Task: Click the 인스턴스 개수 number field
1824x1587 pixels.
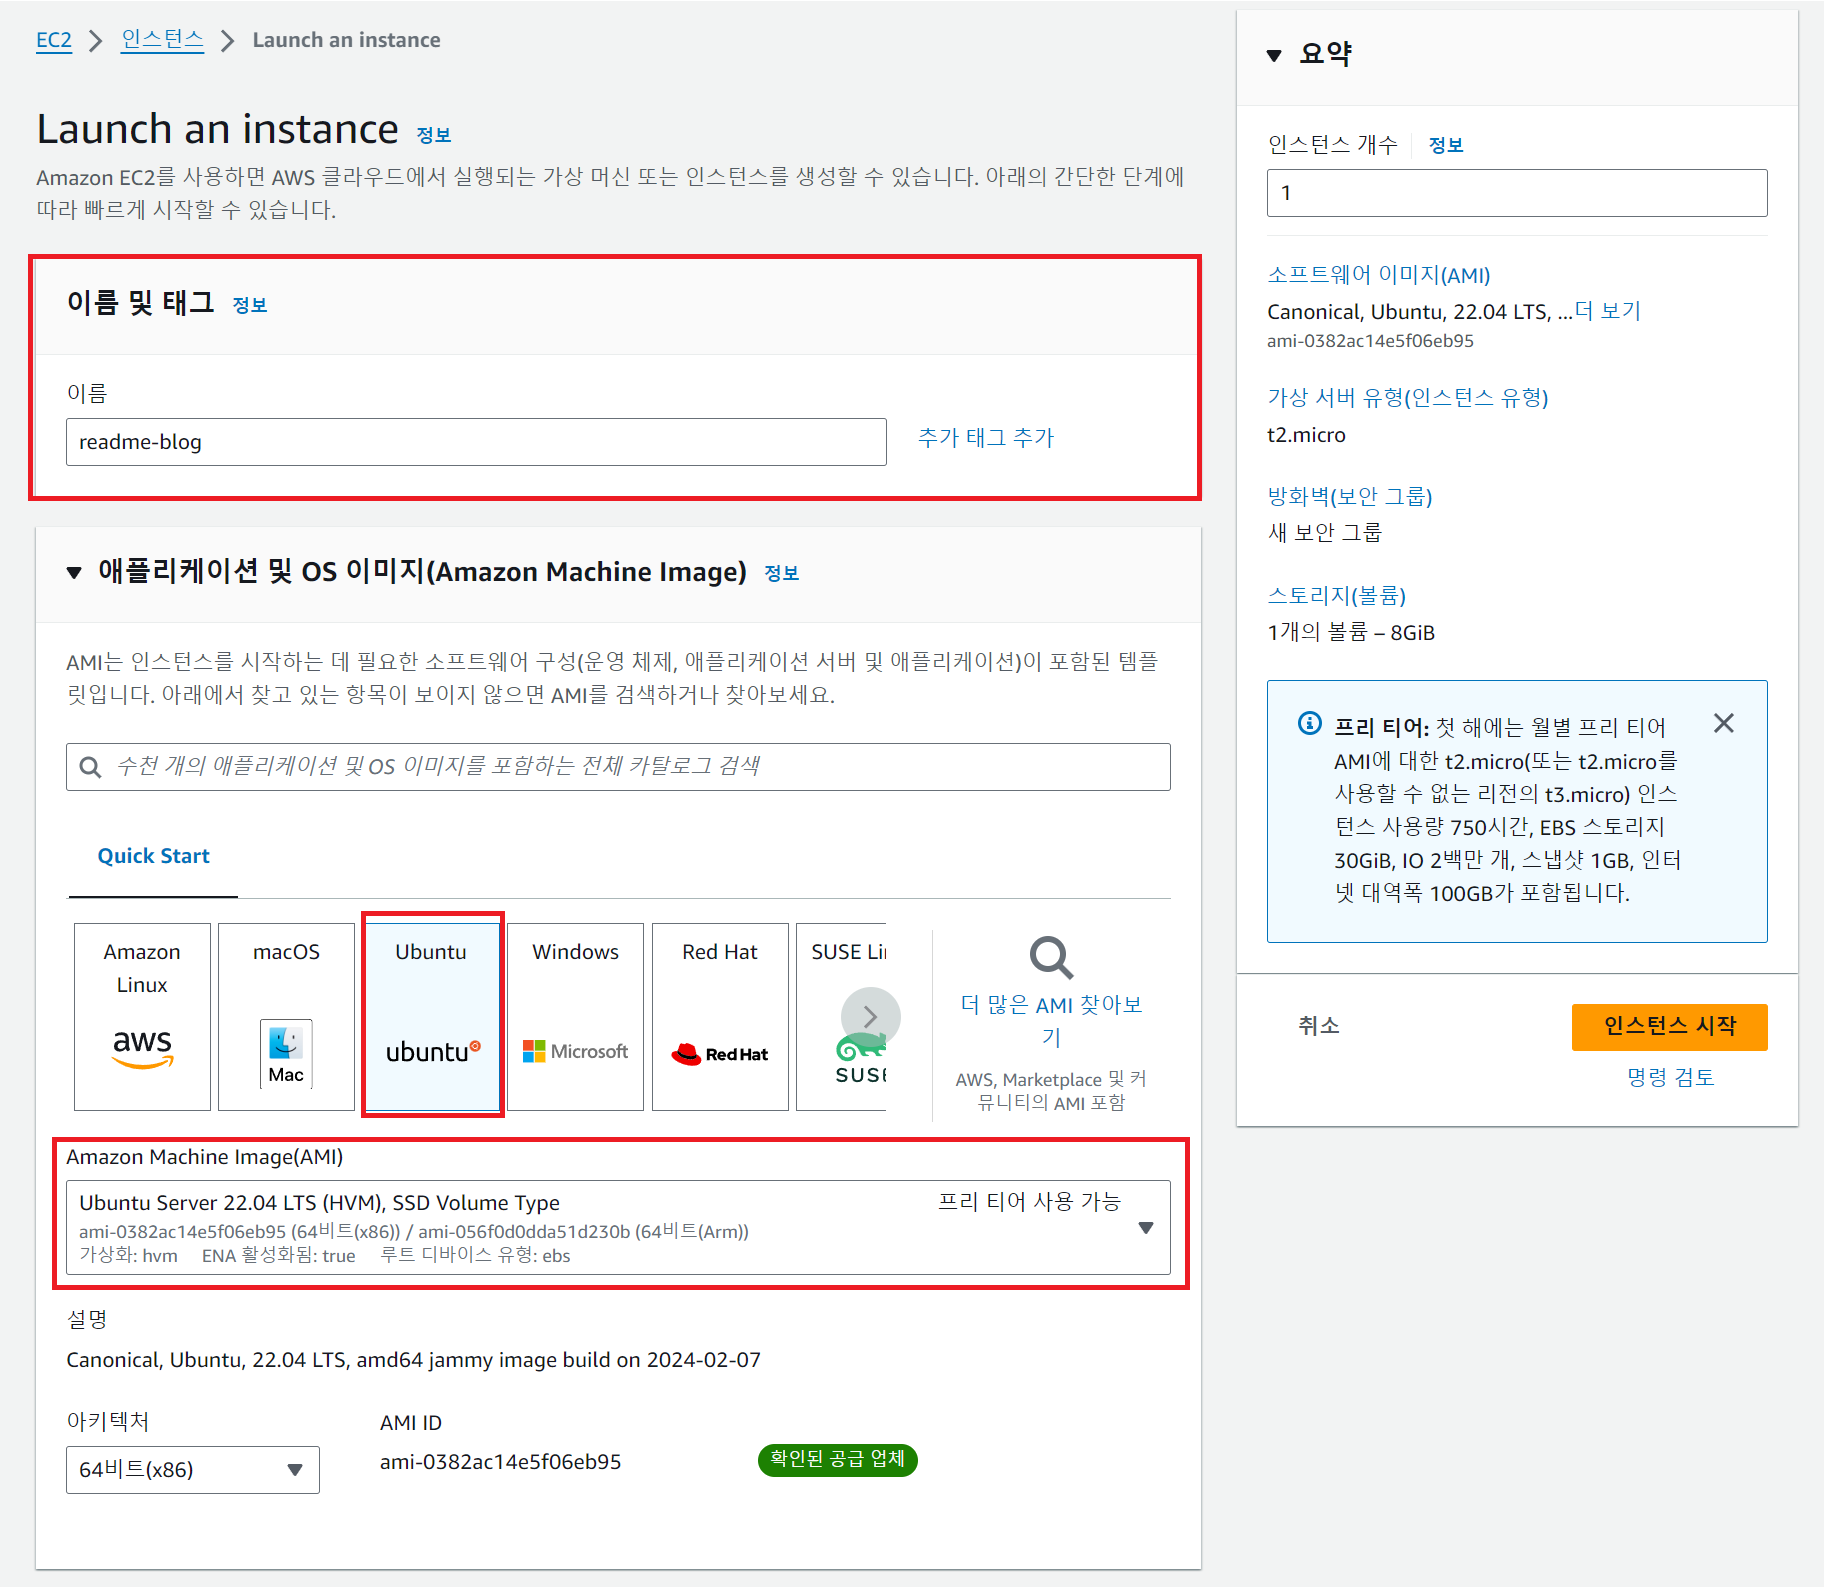Action: [1517, 193]
